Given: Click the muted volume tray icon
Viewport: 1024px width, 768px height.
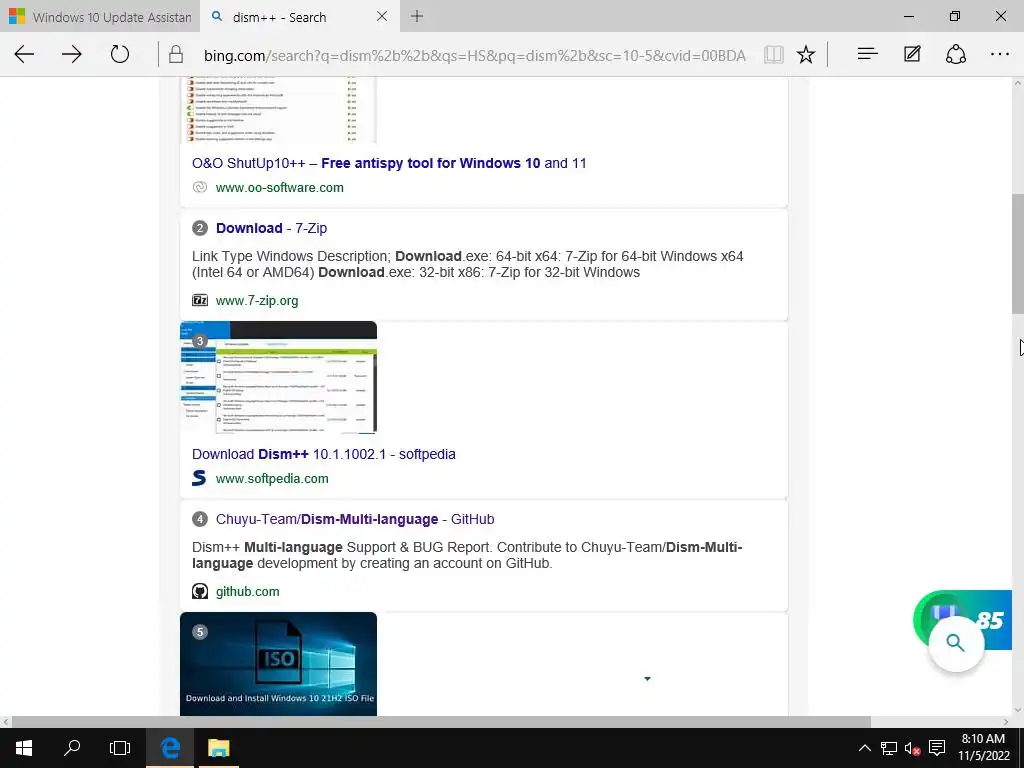Looking at the screenshot, I should tap(912, 748).
